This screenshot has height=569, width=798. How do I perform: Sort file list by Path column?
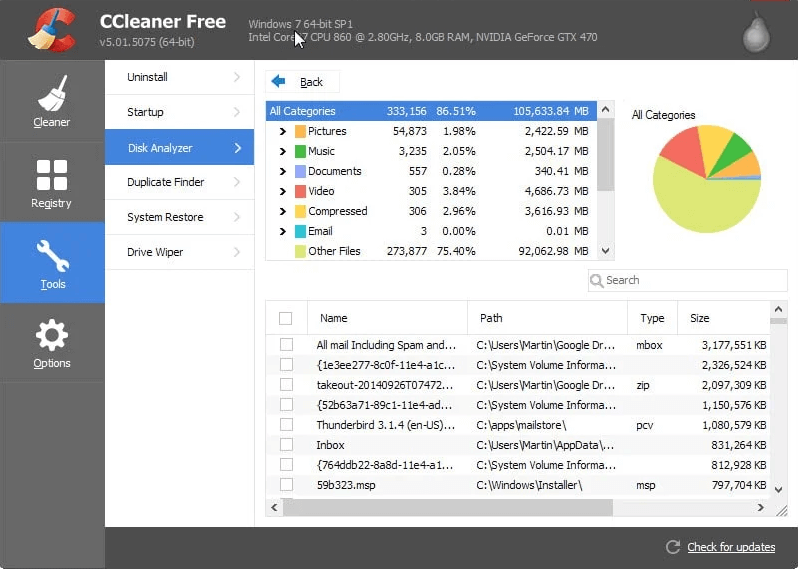coord(547,318)
